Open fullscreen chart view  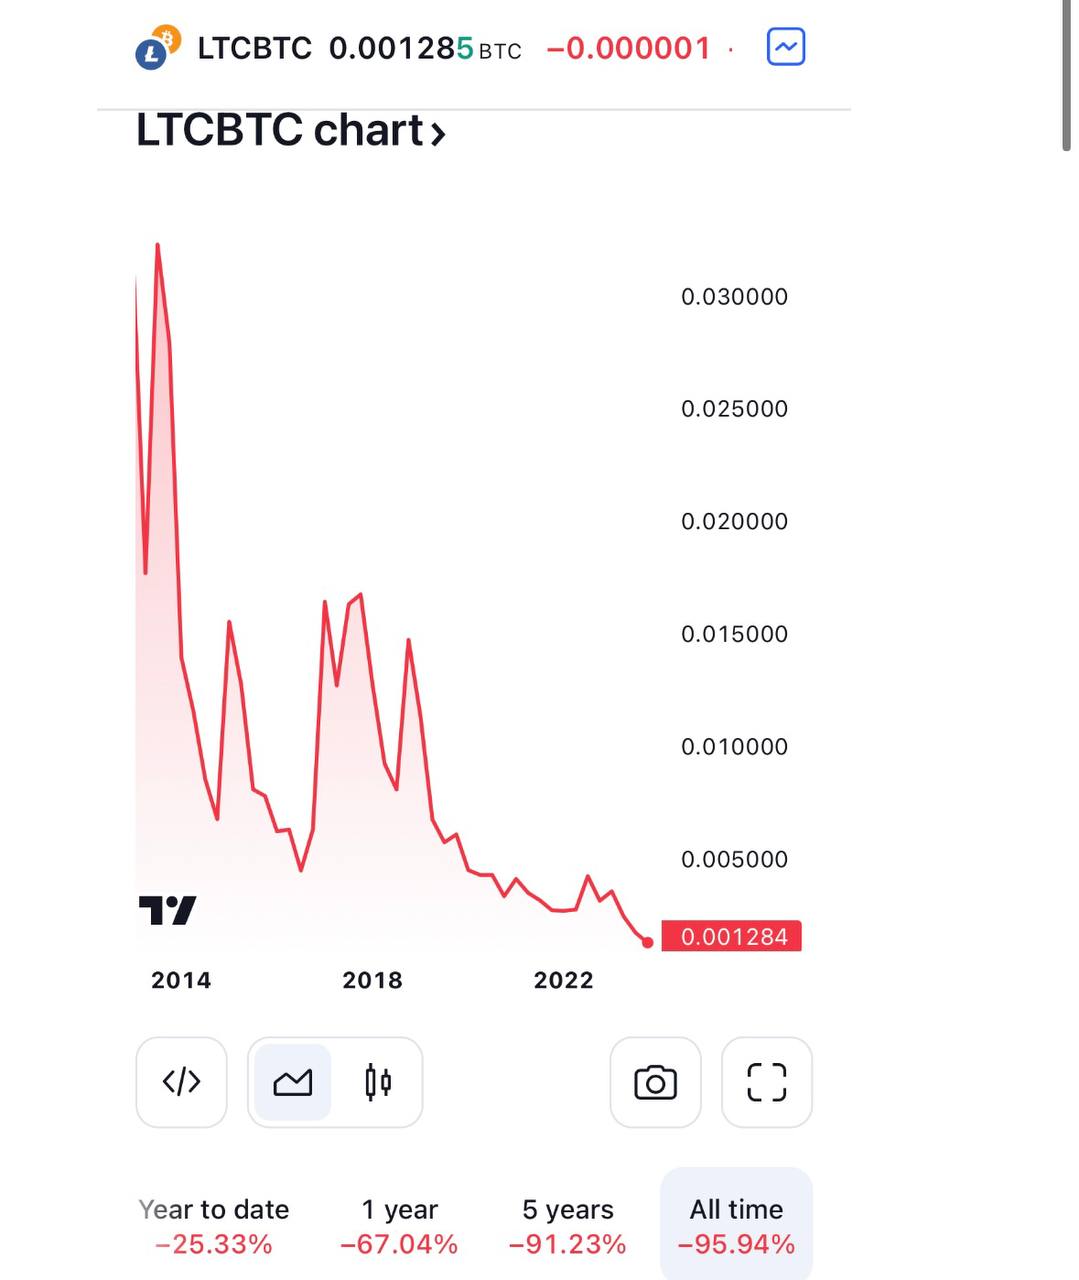pos(767,1082)
